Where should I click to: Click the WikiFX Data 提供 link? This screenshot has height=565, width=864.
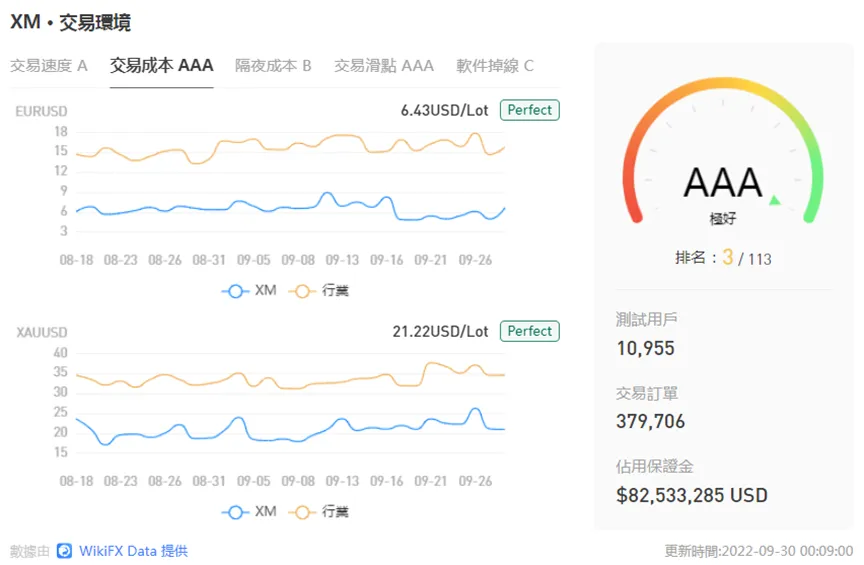(133, 551)
